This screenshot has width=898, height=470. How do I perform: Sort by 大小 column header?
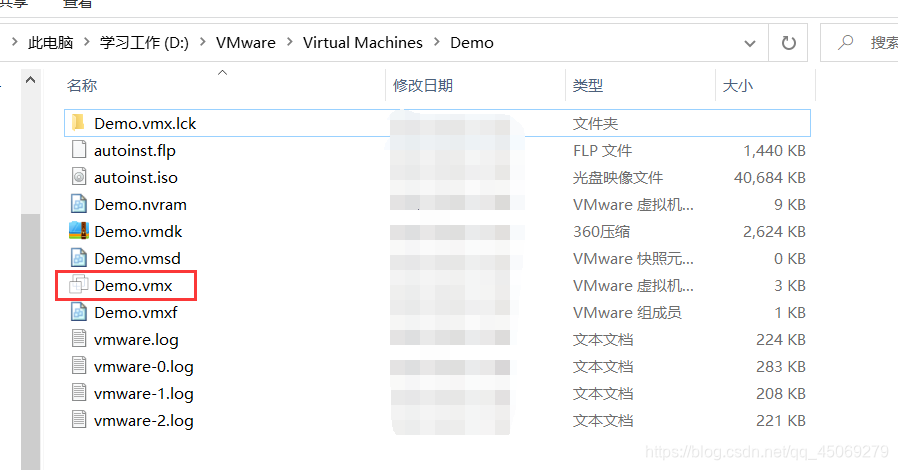tap(738, 85)
